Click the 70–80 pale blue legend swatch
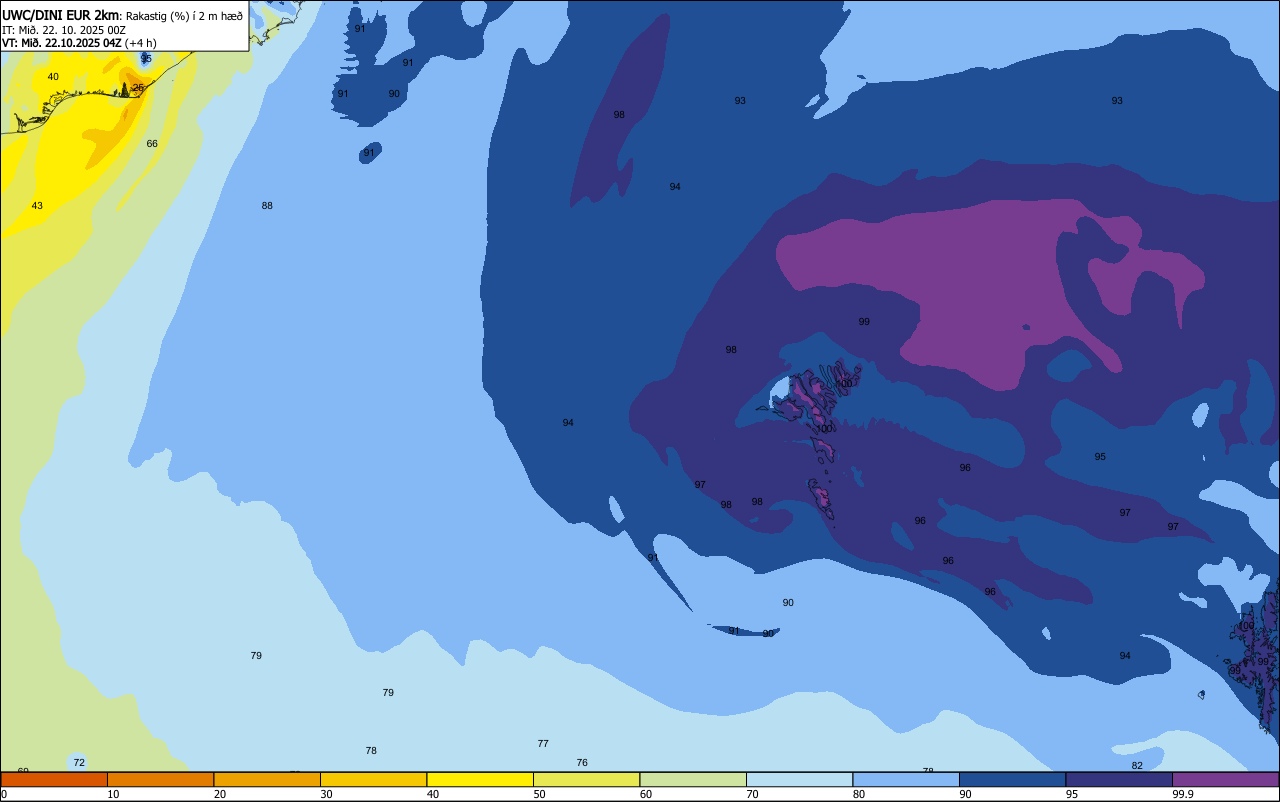Screen dimensions: 1280x802 coord(800,779)
